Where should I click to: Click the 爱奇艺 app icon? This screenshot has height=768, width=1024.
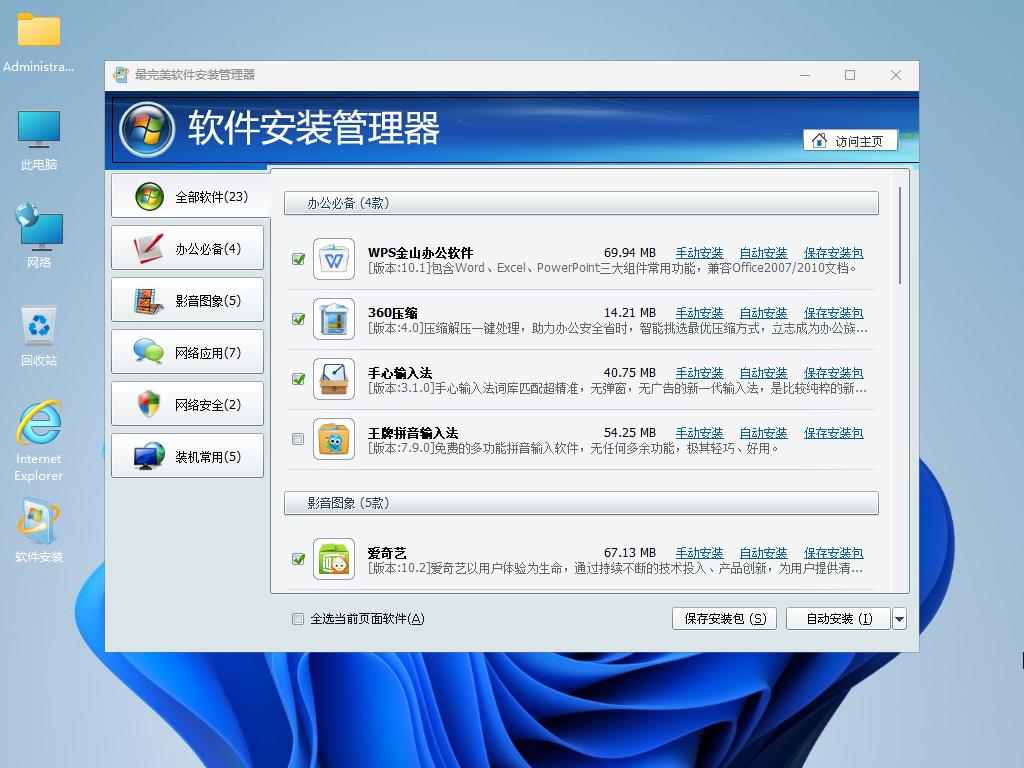[x=334, y=560]
